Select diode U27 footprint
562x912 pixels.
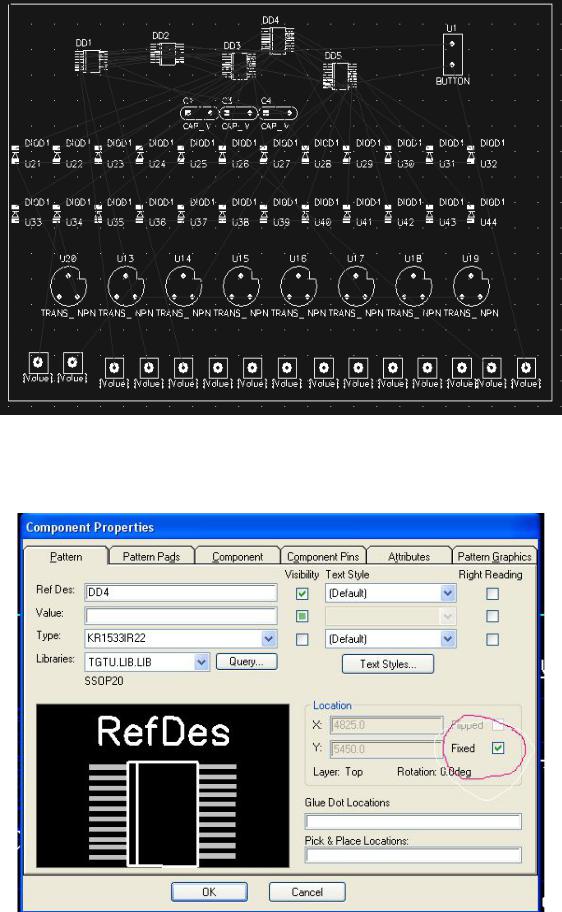(264, 155)
